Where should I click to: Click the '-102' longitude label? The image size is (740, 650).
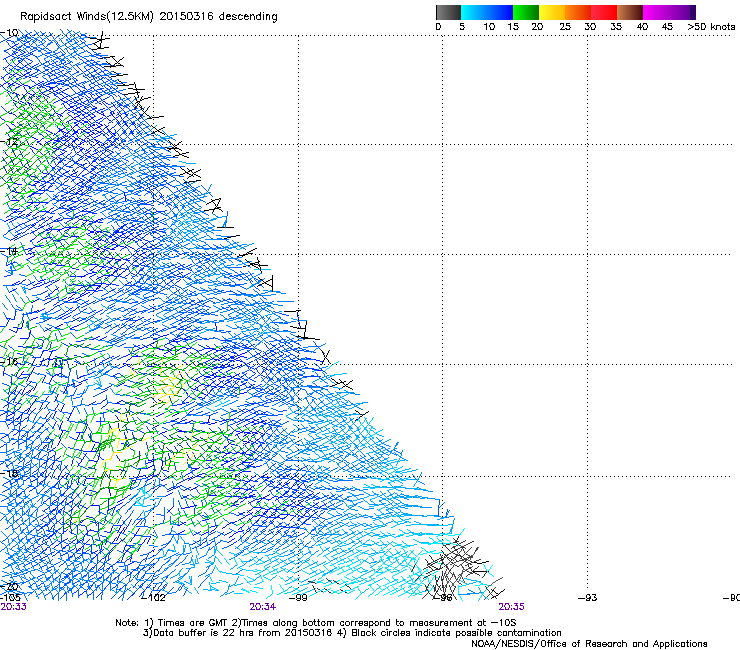pyautogui.click(x=153, y=598)
